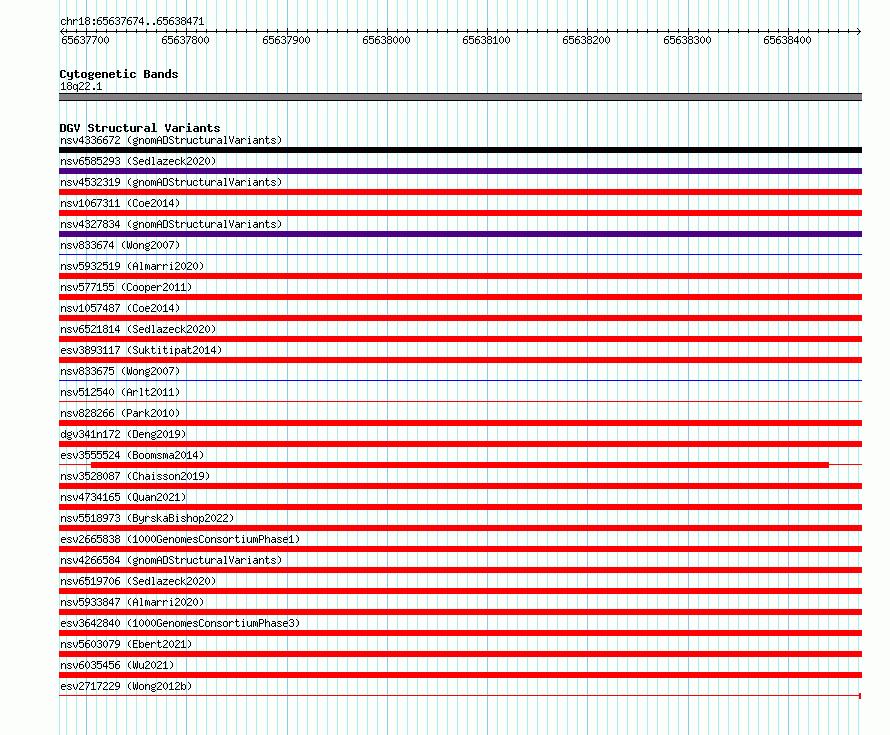The width and height of the screenshot is (890, 735).
Task: Select variant nsv4266584 (gnomADStructuralVariants)
Action: point(171,560)
